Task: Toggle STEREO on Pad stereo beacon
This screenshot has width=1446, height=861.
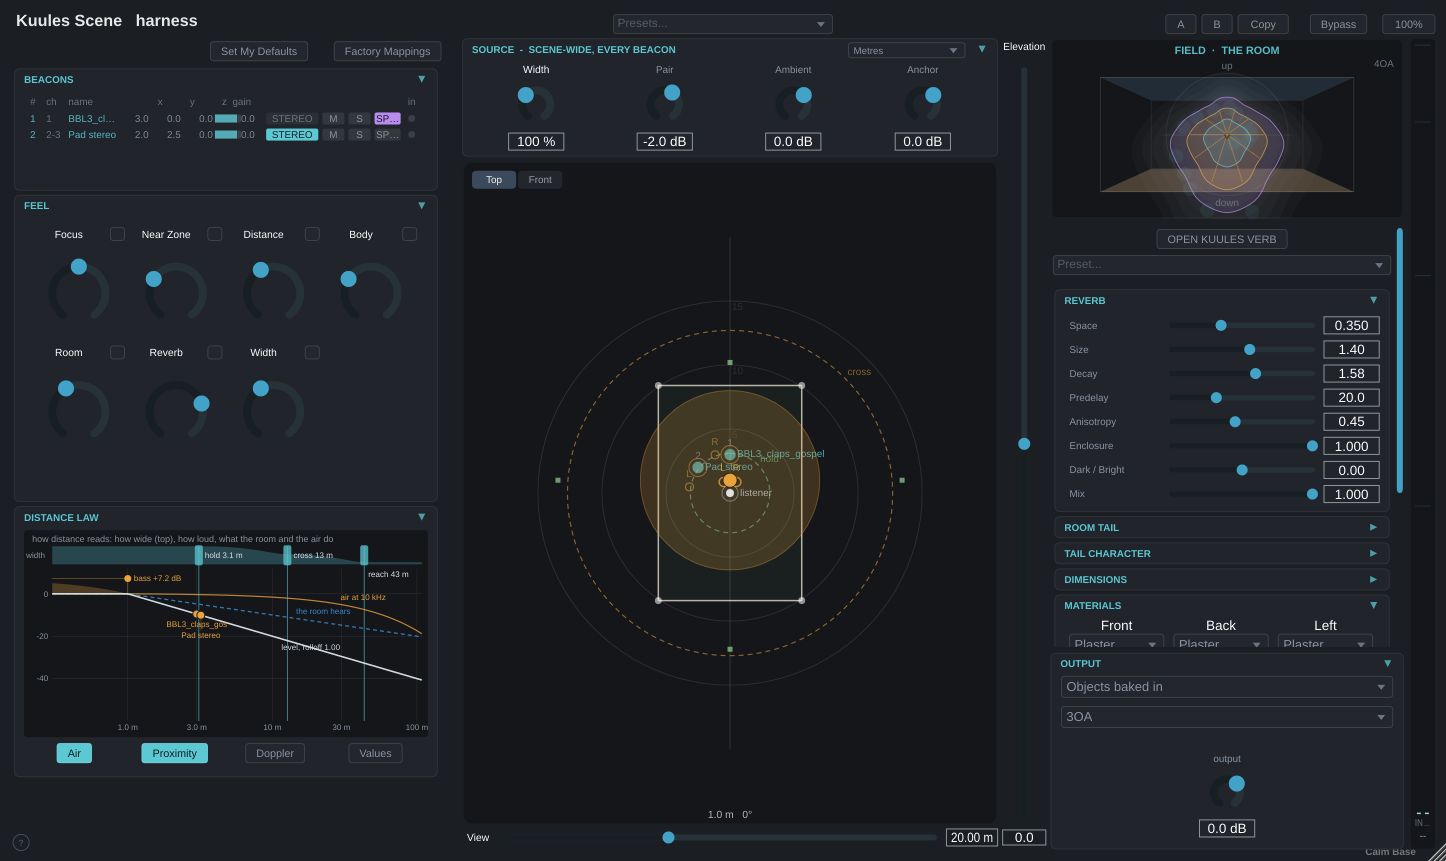Action: pos(292,134)
